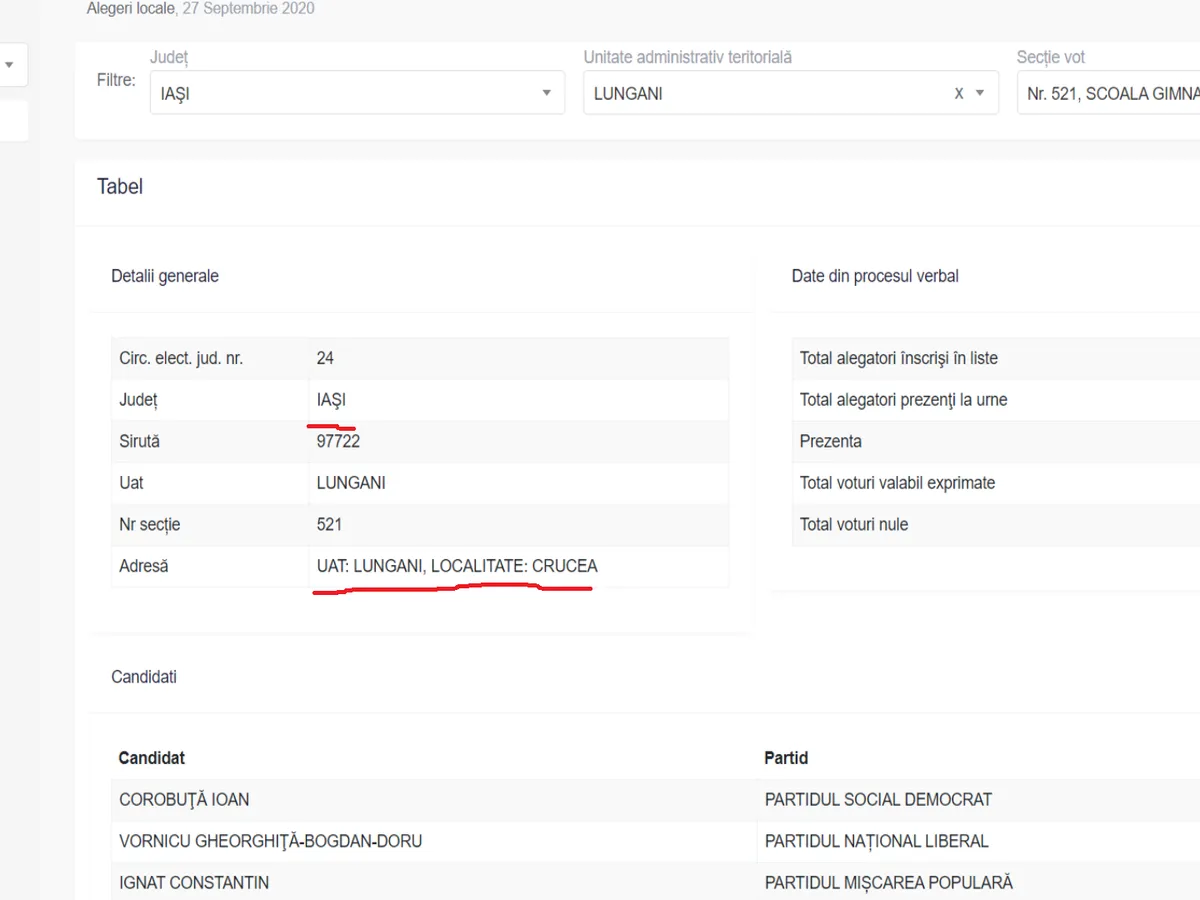Click the Adresă value with LOCALITATE: CRUCEA
Viewport: 1200px width, 900px height.
coord(457,566)
